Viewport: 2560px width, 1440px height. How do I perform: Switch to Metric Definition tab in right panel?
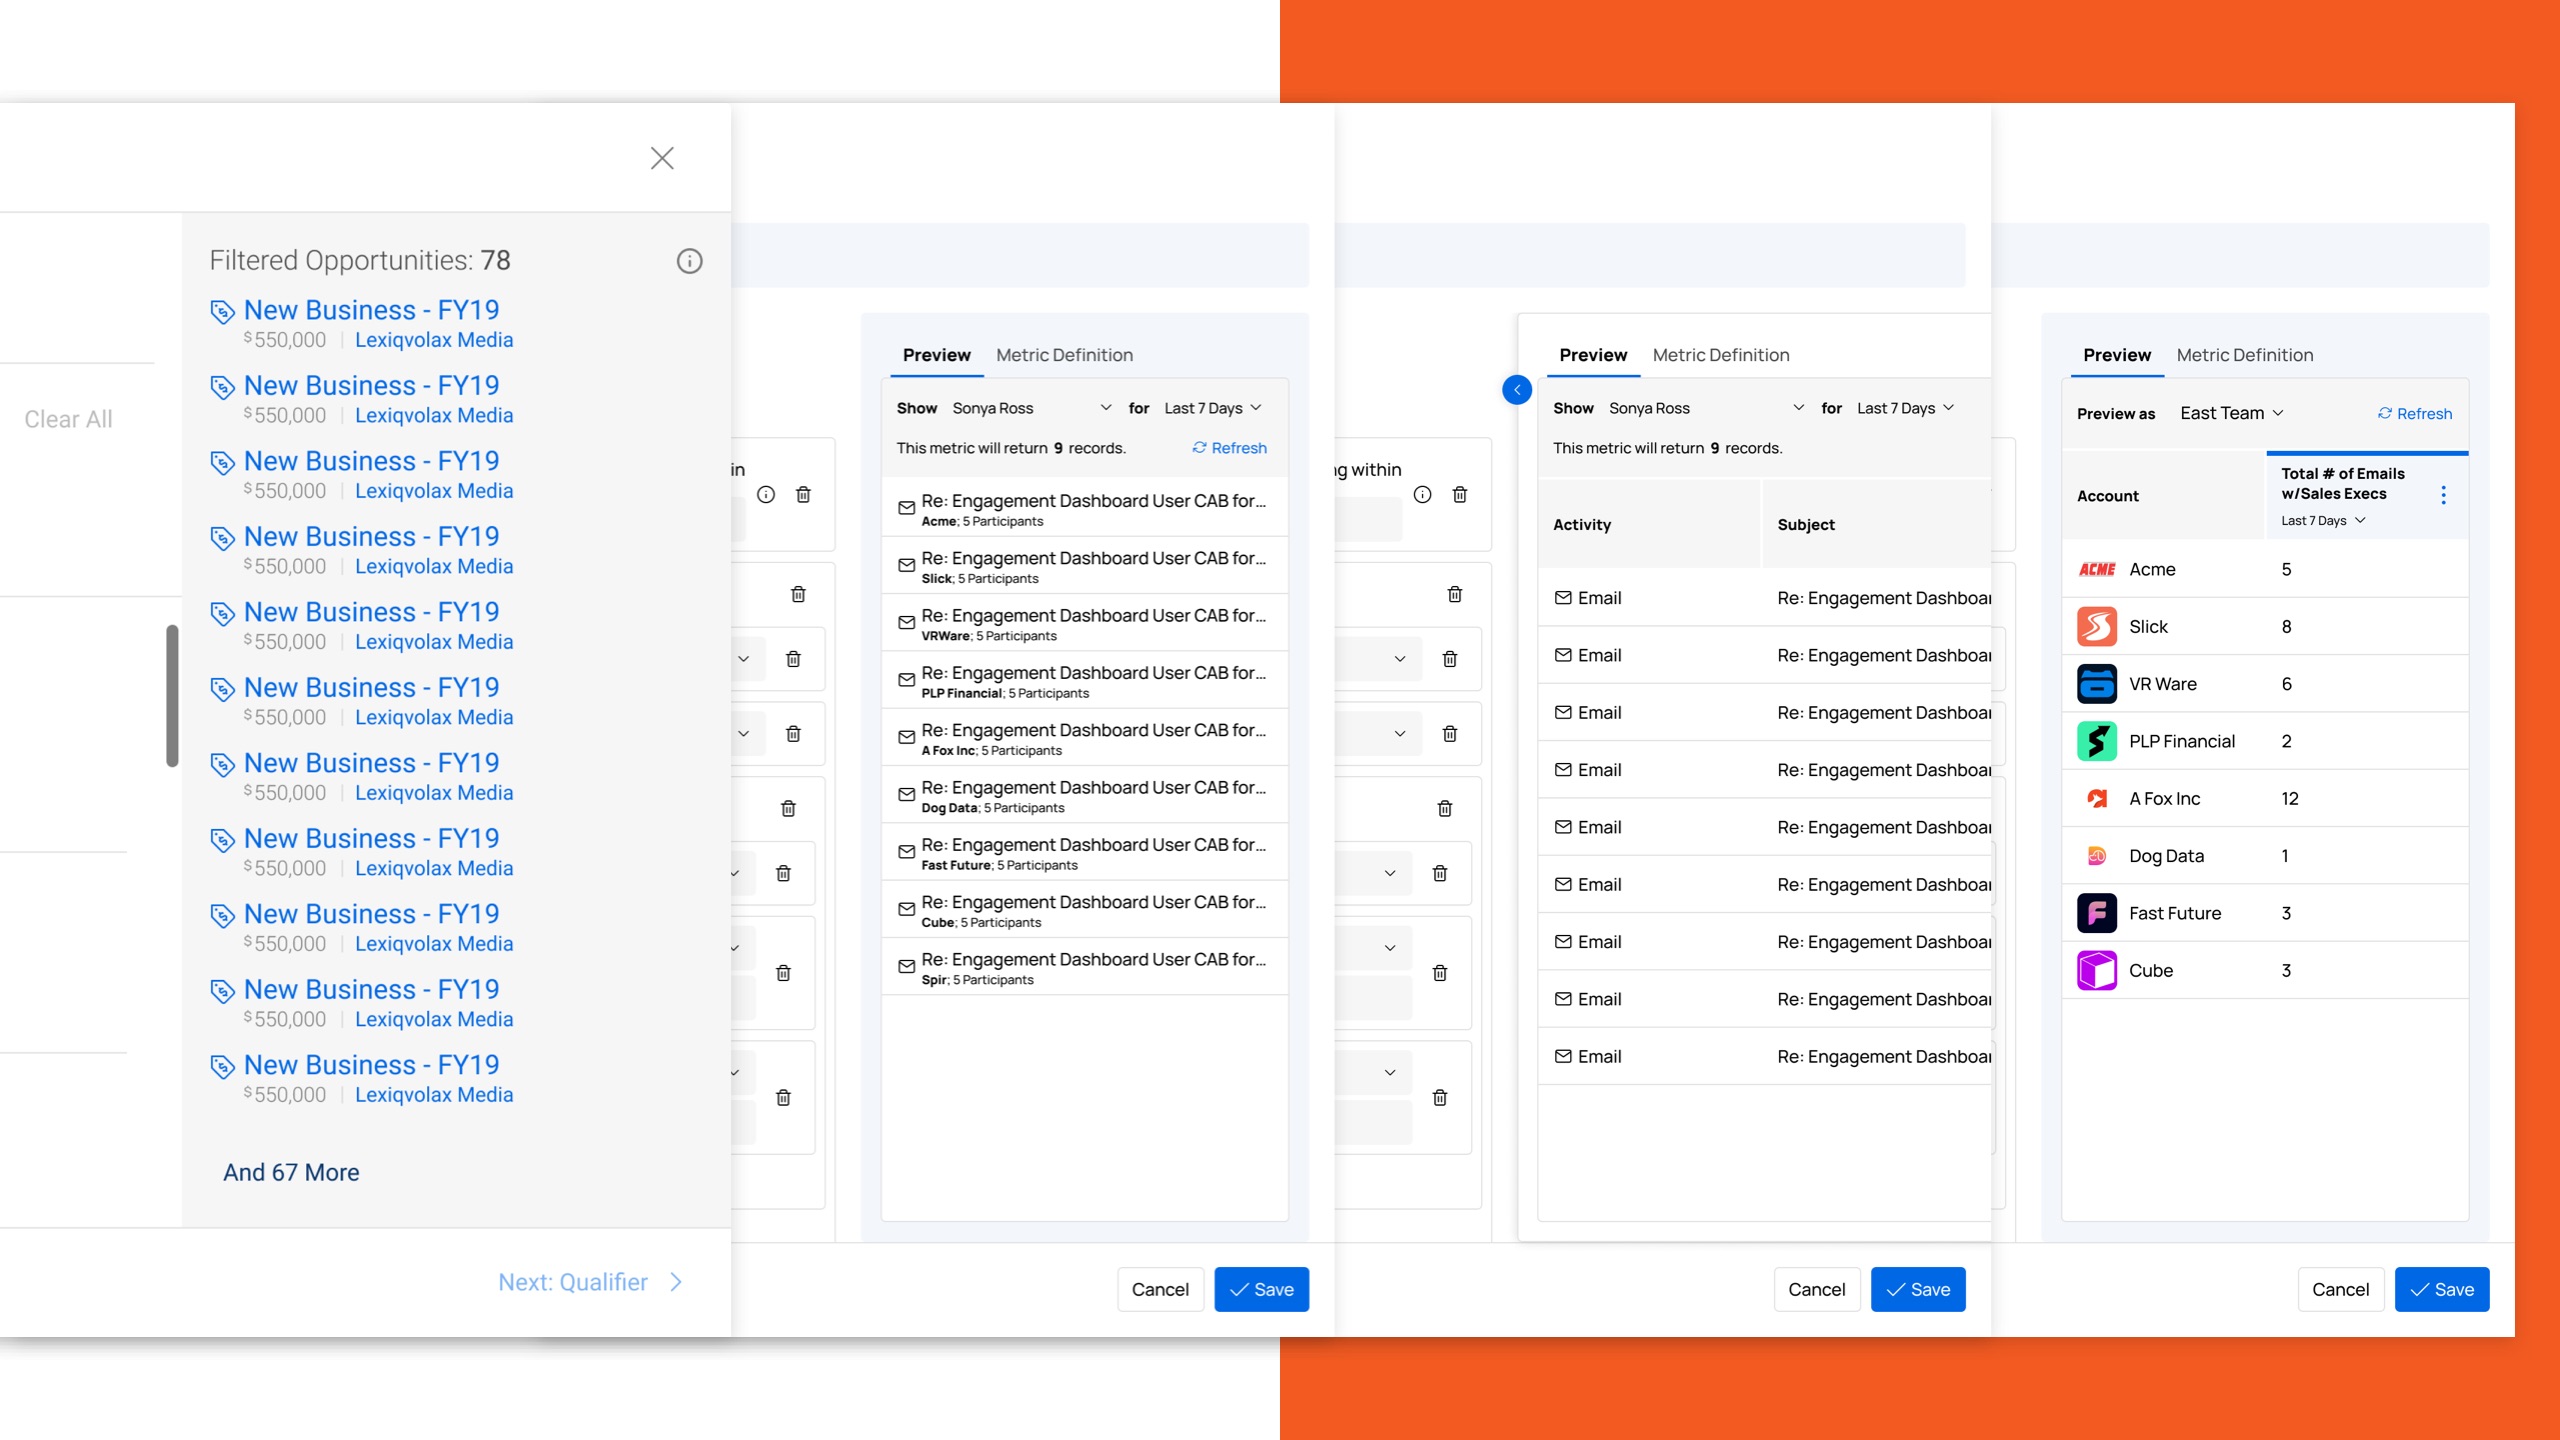point(2244,355)
